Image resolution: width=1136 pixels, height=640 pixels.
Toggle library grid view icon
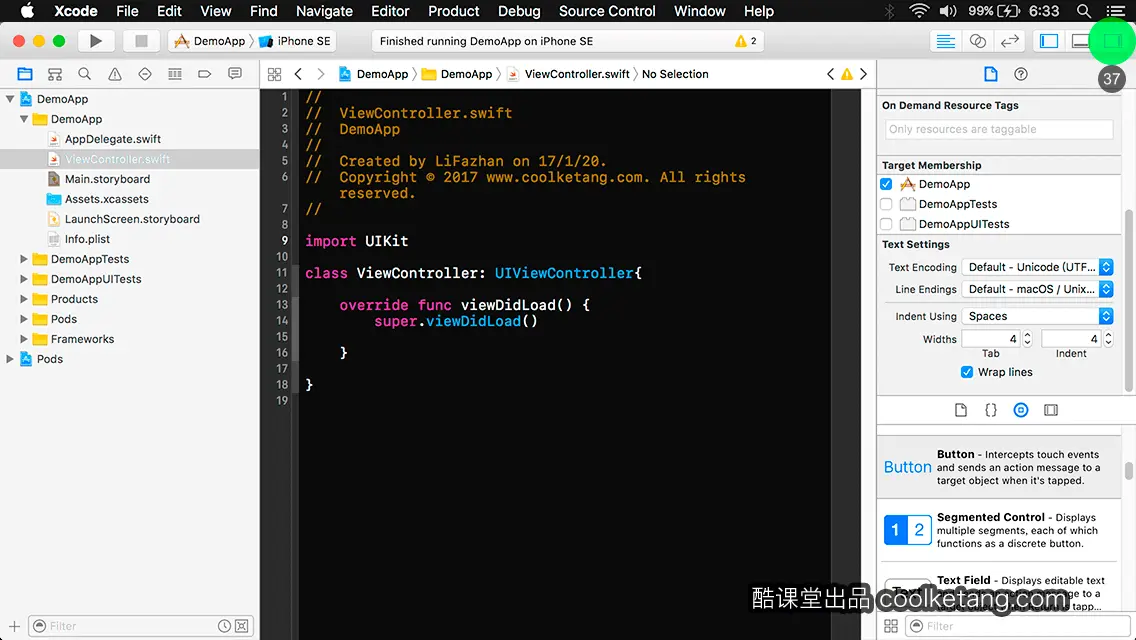click(891, 626)
